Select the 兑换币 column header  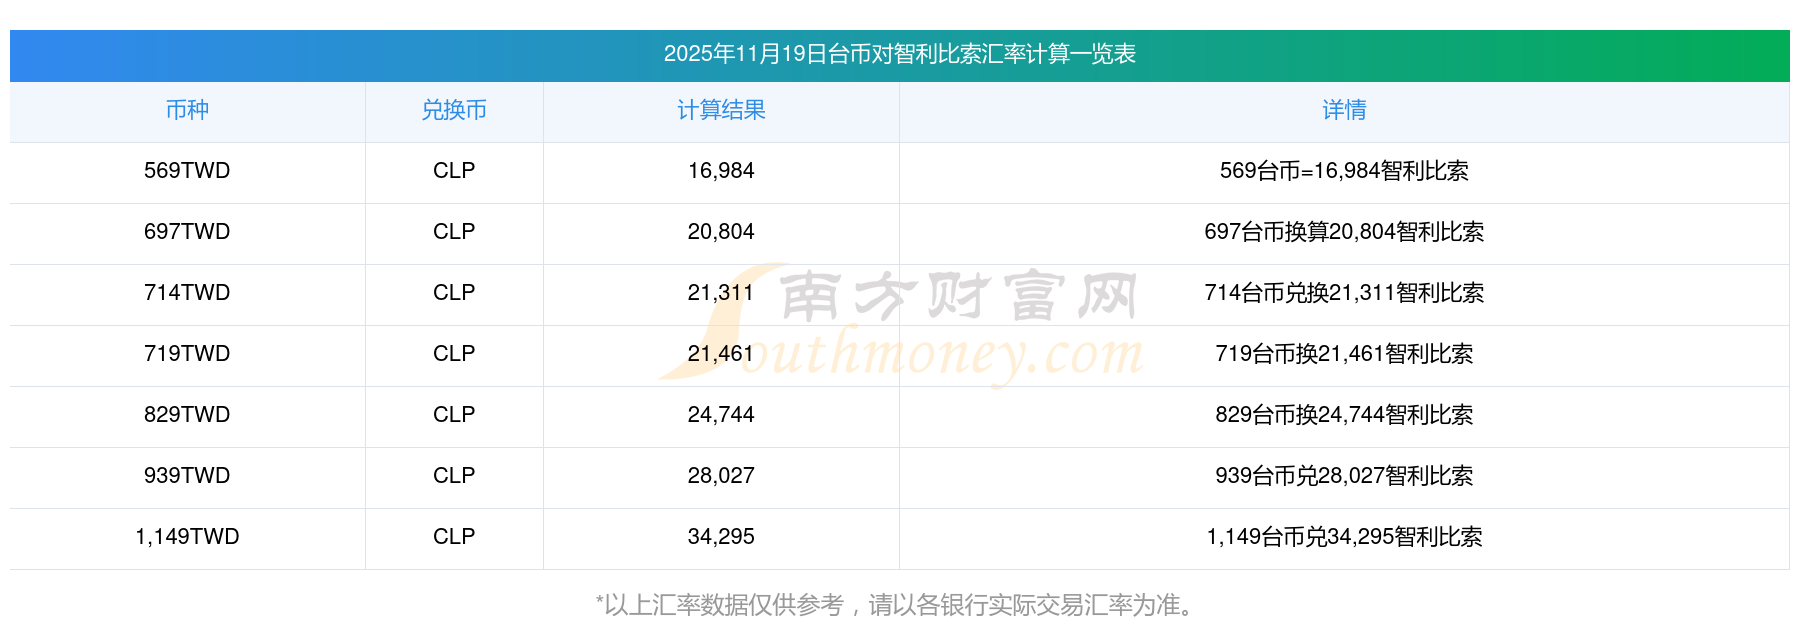point(454,110)
